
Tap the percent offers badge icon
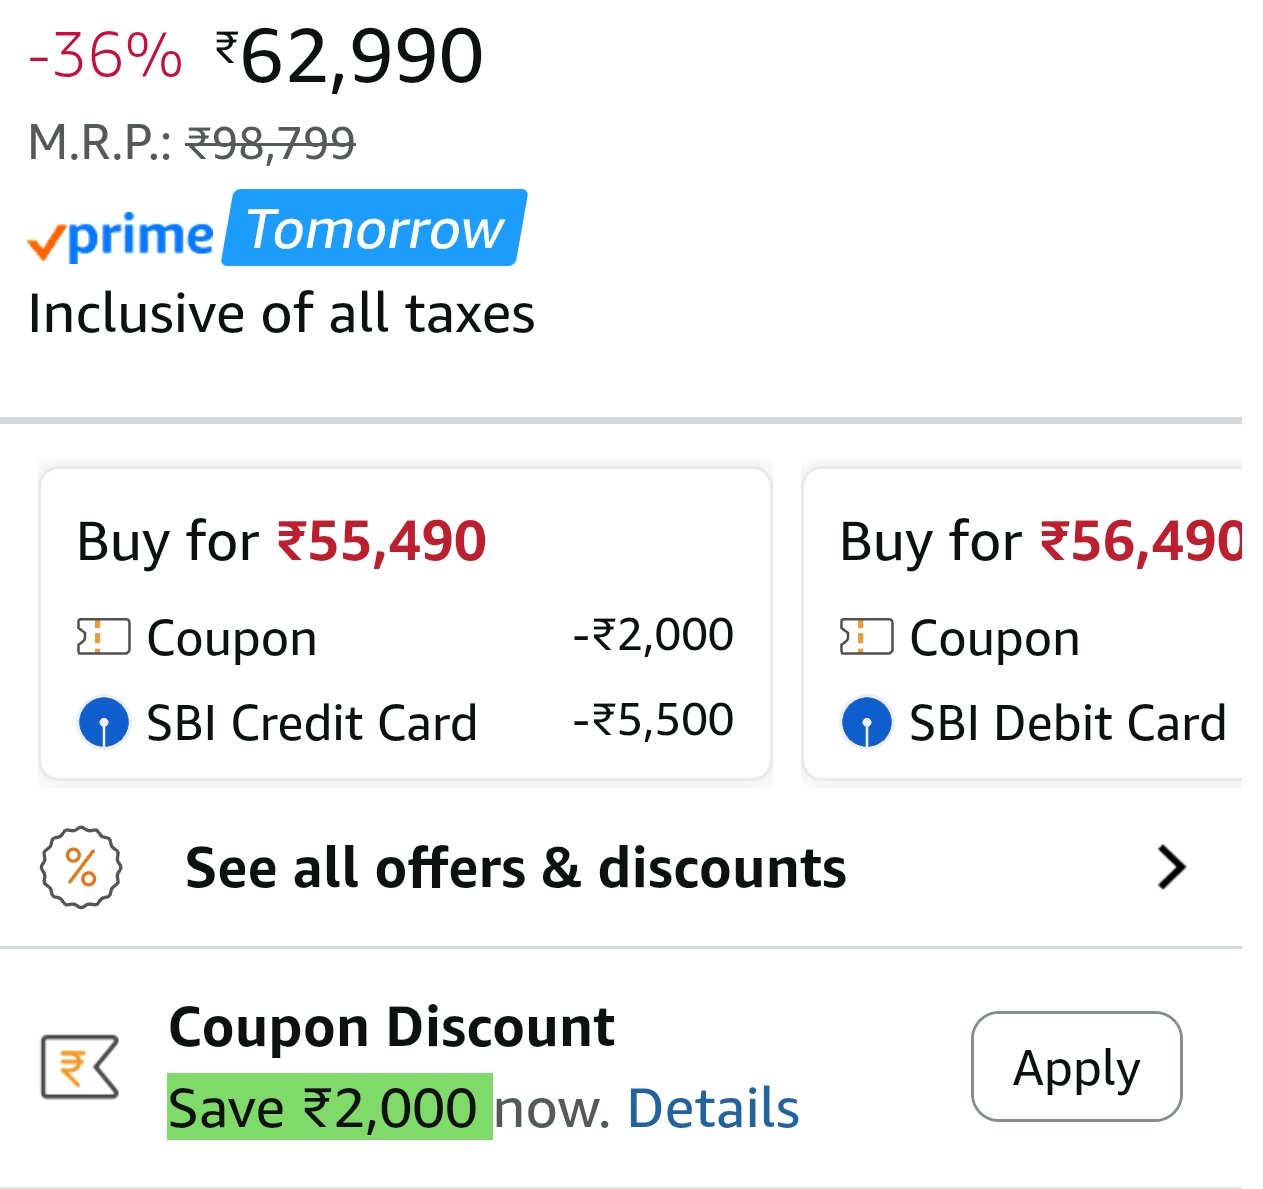81,867
